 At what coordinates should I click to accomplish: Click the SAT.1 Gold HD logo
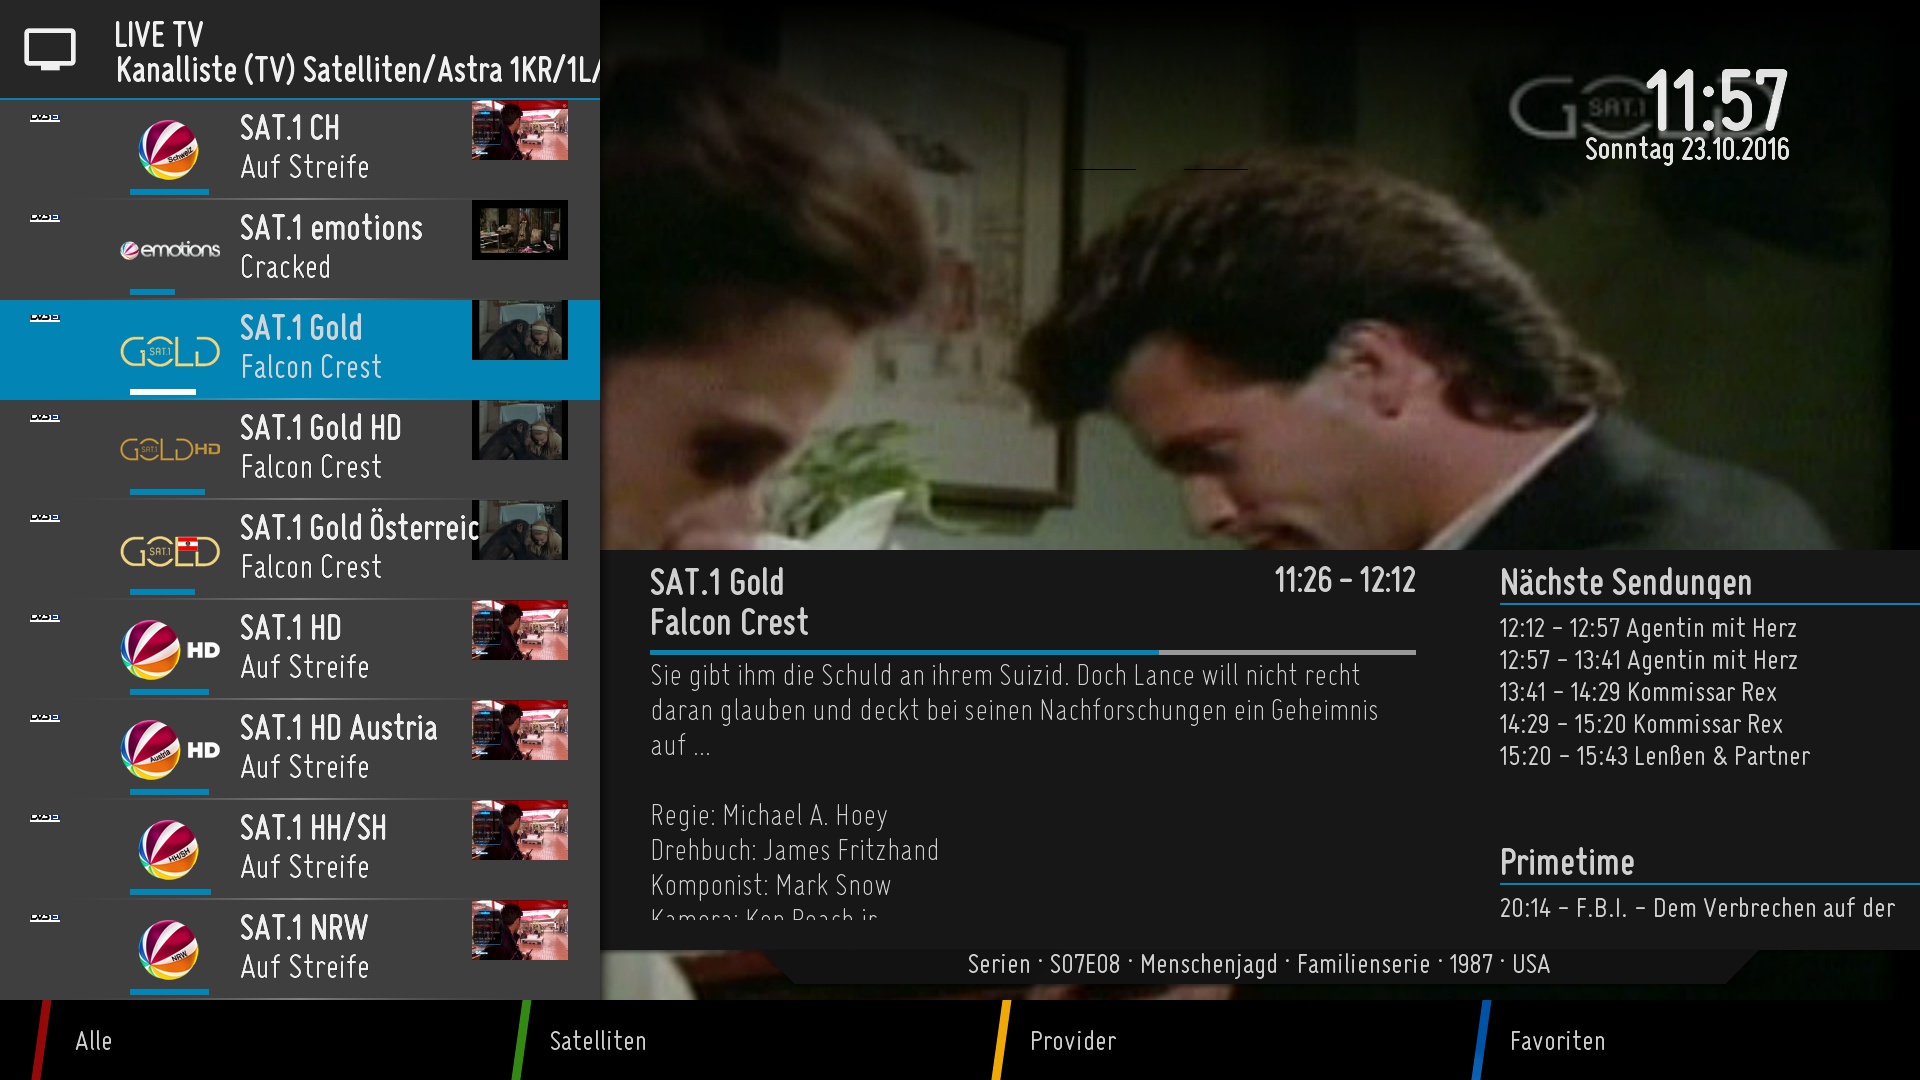[x=170, y=450]
